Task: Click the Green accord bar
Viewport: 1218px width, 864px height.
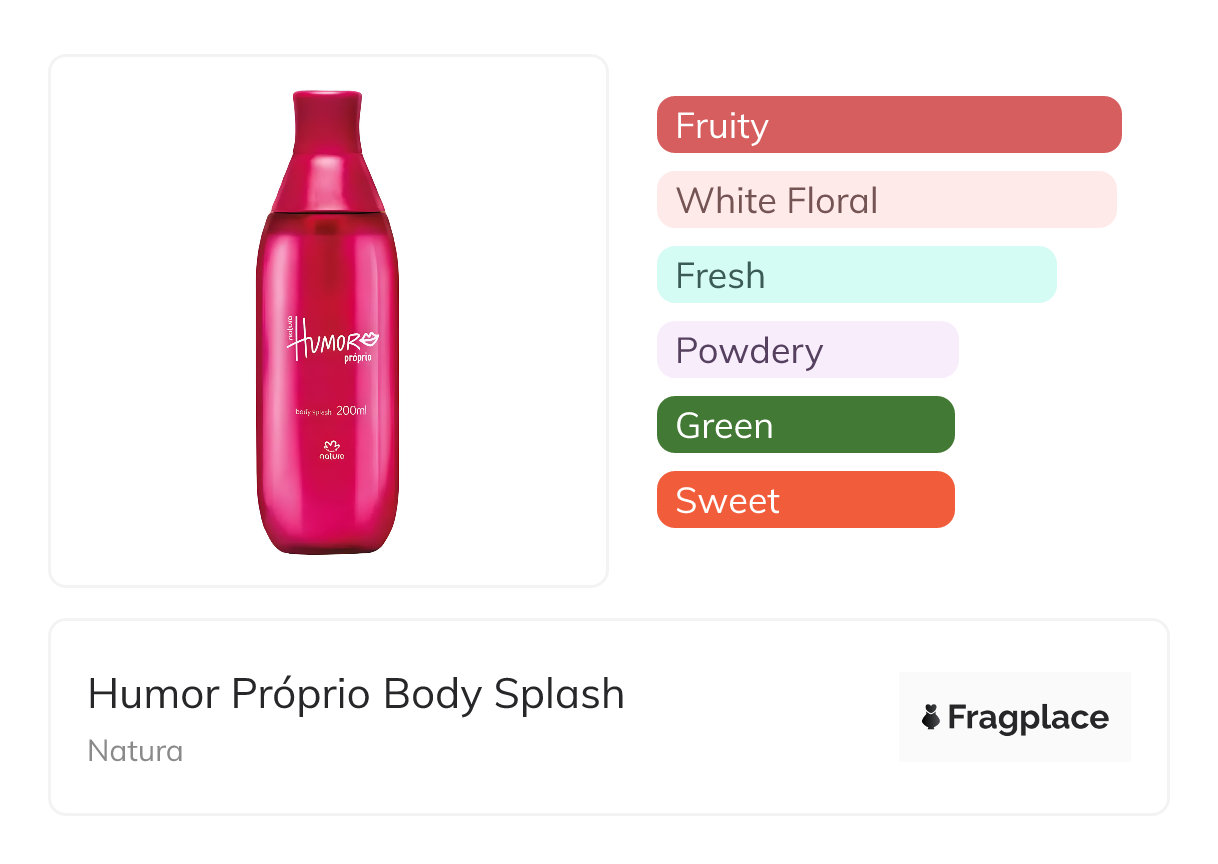Action: (805, 425)
